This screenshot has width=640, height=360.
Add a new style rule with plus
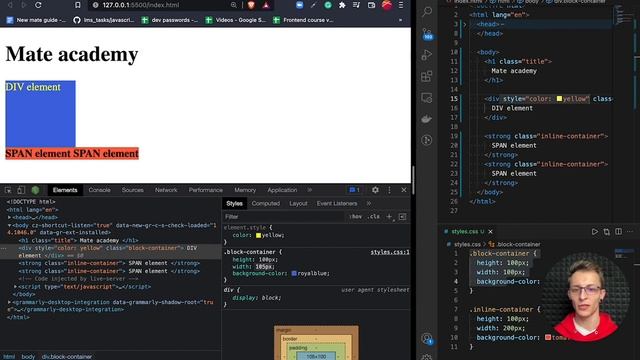tap(389, 217)
